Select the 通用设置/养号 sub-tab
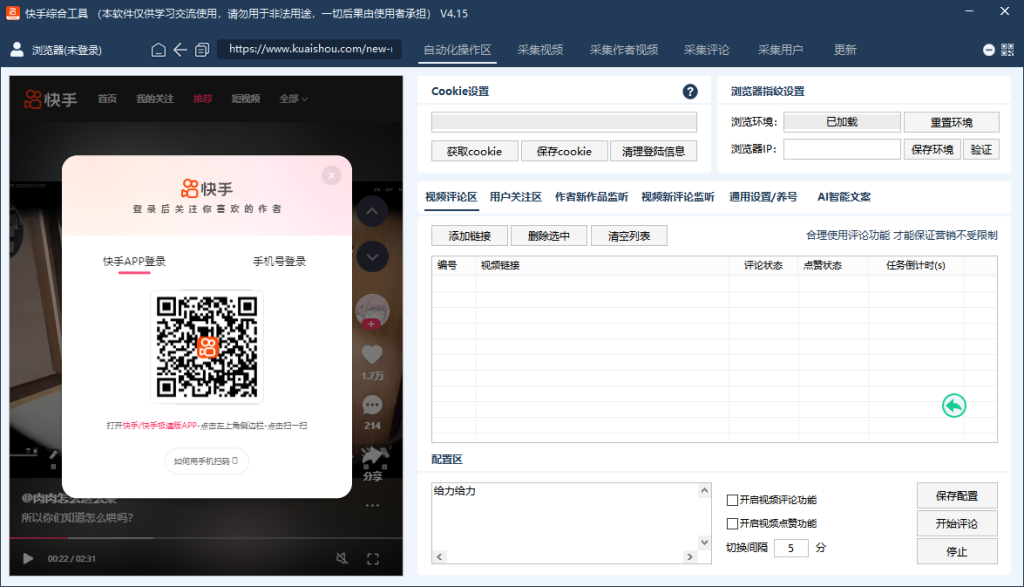 coord(763,197)
